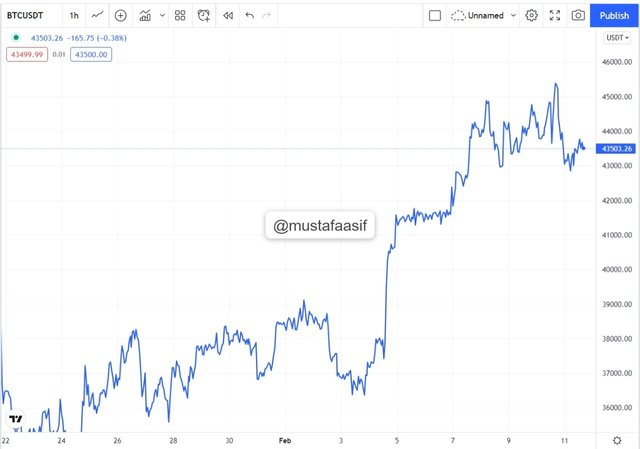Select the chart layout square icon

435,16
